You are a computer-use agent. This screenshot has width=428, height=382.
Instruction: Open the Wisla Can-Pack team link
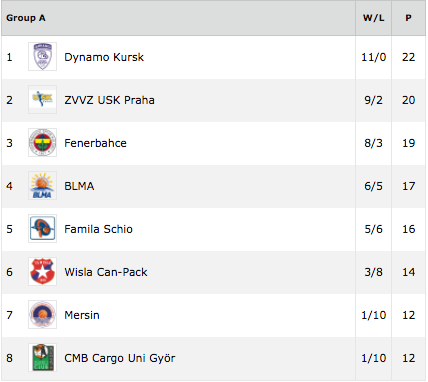coord(106,272)
